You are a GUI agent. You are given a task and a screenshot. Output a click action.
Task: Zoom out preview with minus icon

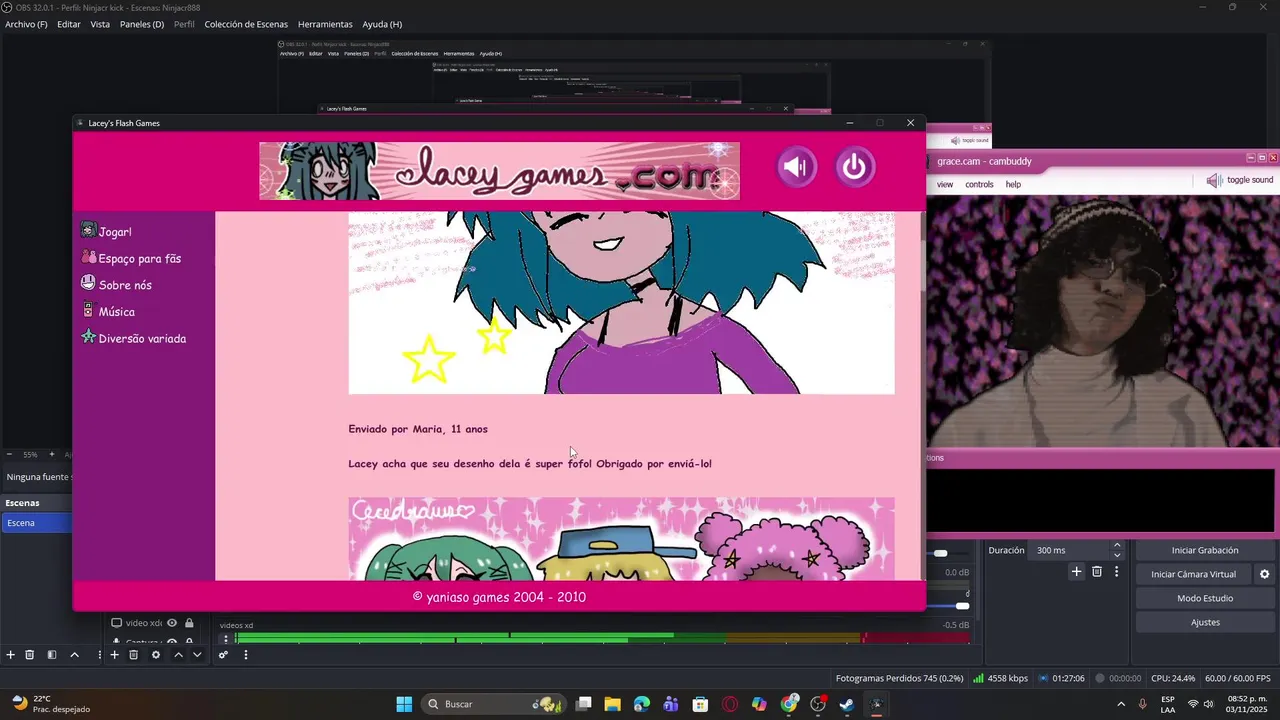pos(10,454)
